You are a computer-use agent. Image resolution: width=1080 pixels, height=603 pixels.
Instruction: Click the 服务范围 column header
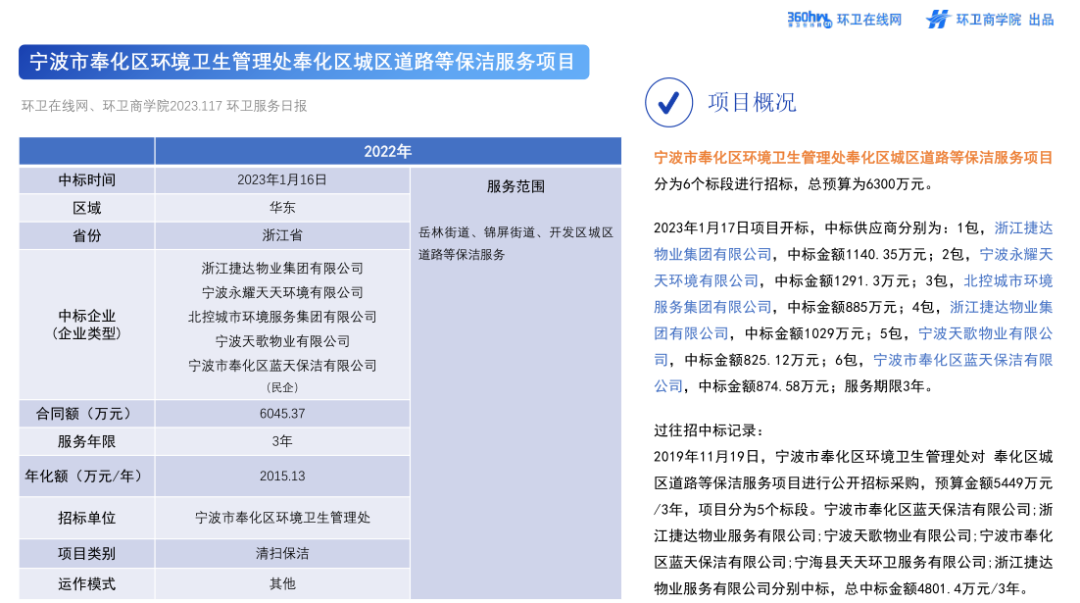[x=516, y=186]
